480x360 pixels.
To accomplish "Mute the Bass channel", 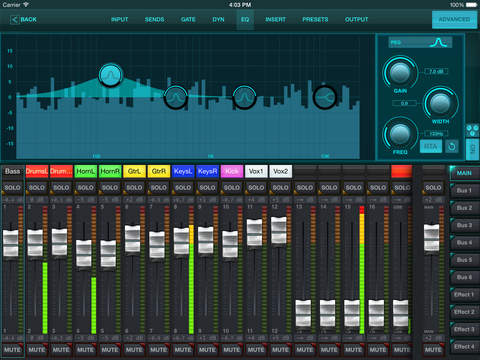I will pyautogui.click(x=12, y=350).
